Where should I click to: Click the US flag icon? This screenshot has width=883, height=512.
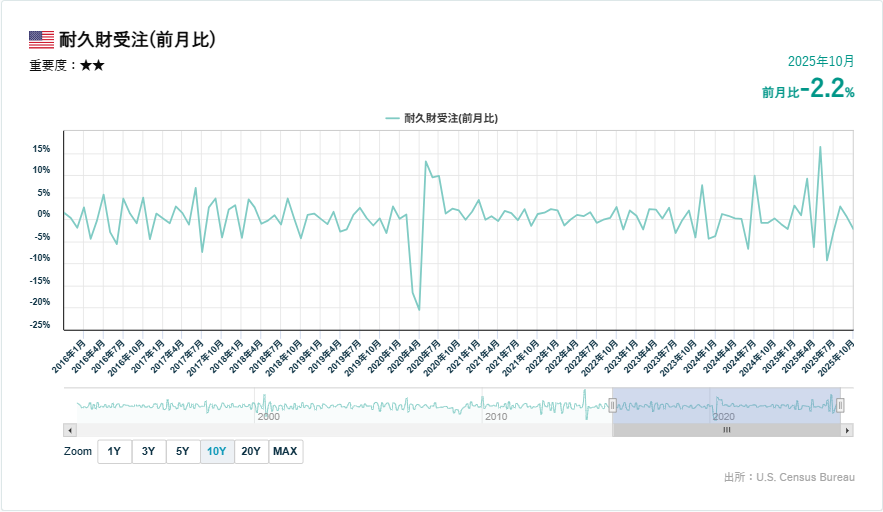coord(41,40)
